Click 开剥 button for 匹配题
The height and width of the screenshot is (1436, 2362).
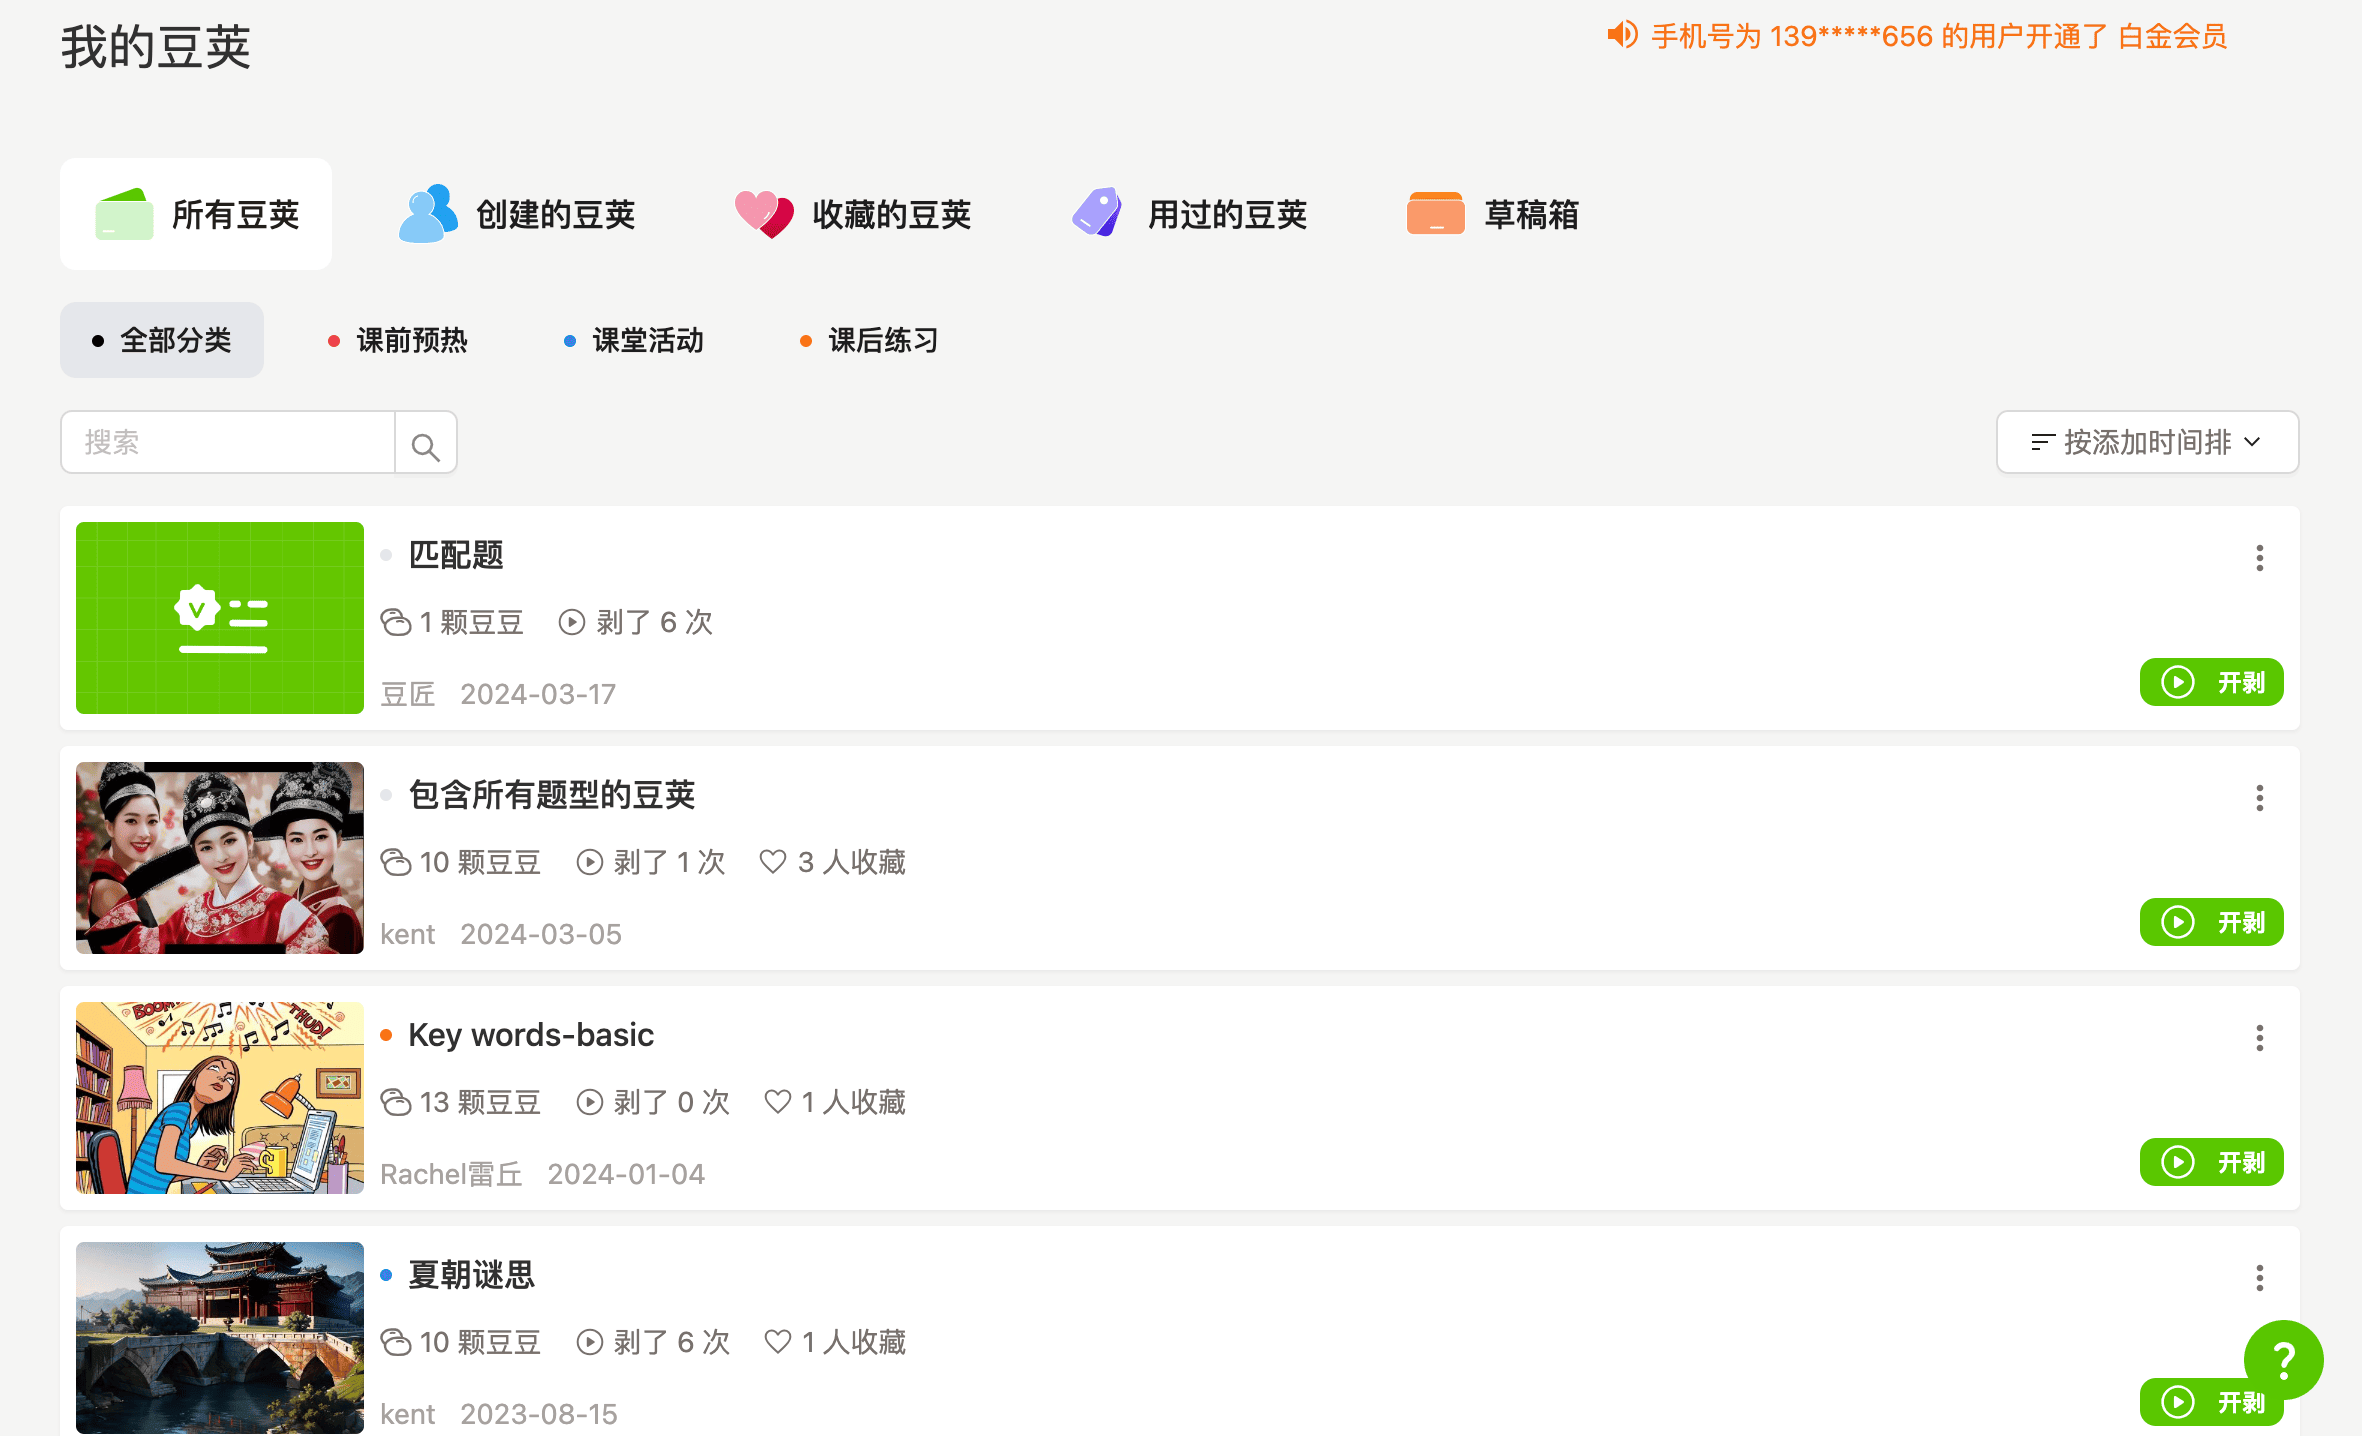pyautogui.click(x=2211, y=682)
